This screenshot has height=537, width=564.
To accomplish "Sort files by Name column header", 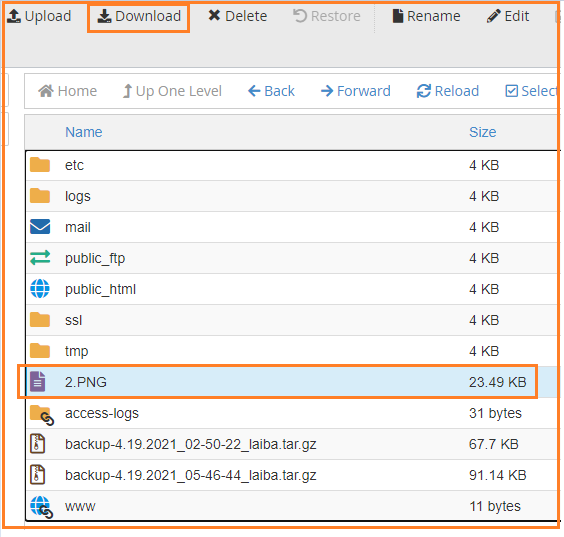I will 83,132.
